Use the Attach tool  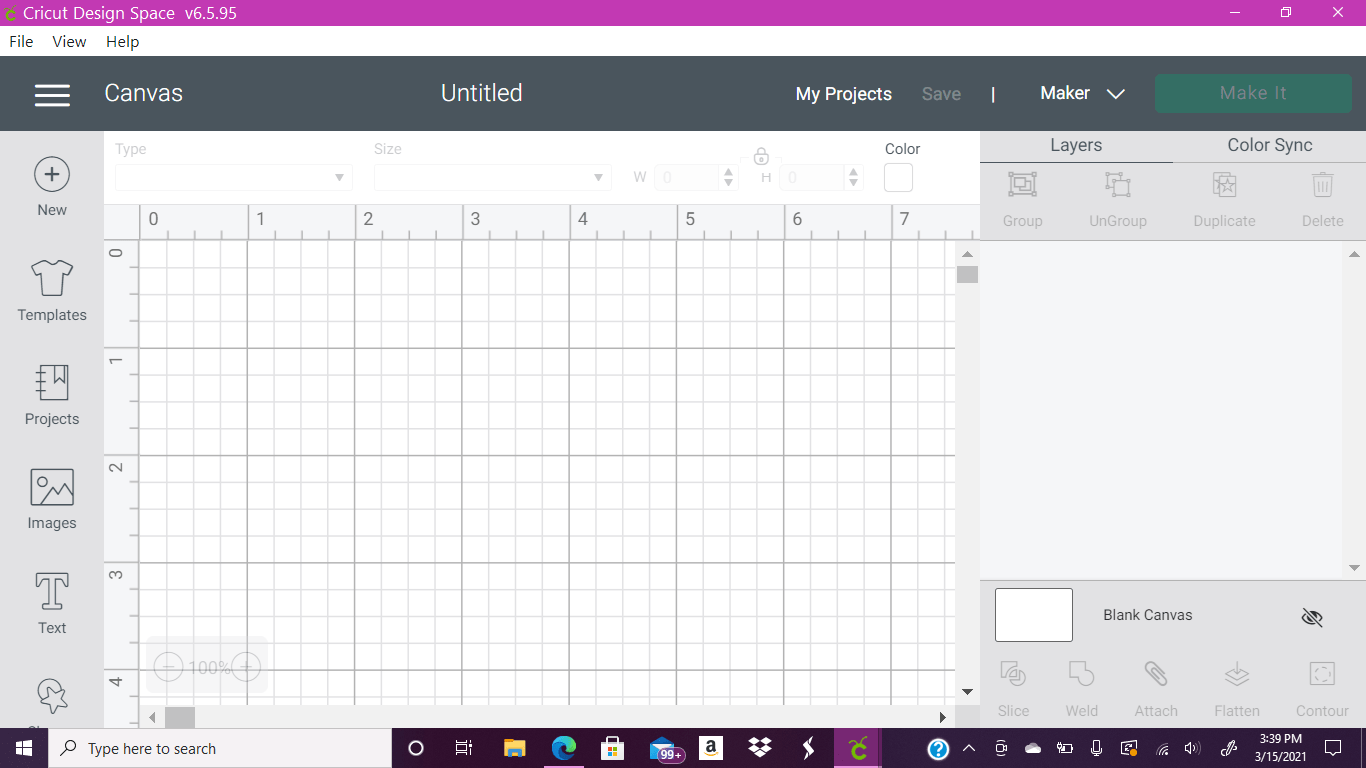point(1156,687)
